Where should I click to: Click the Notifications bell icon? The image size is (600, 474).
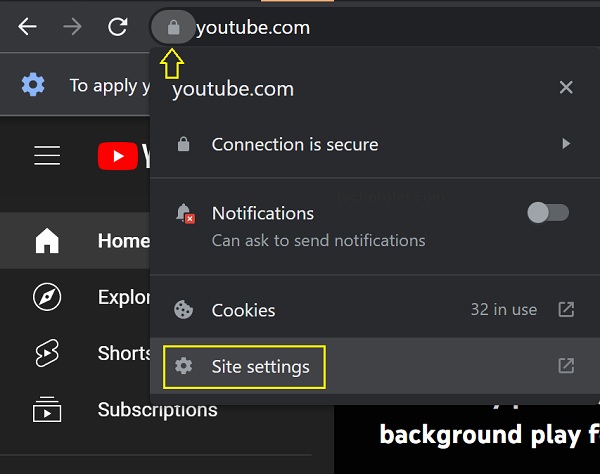coord(185,213)
